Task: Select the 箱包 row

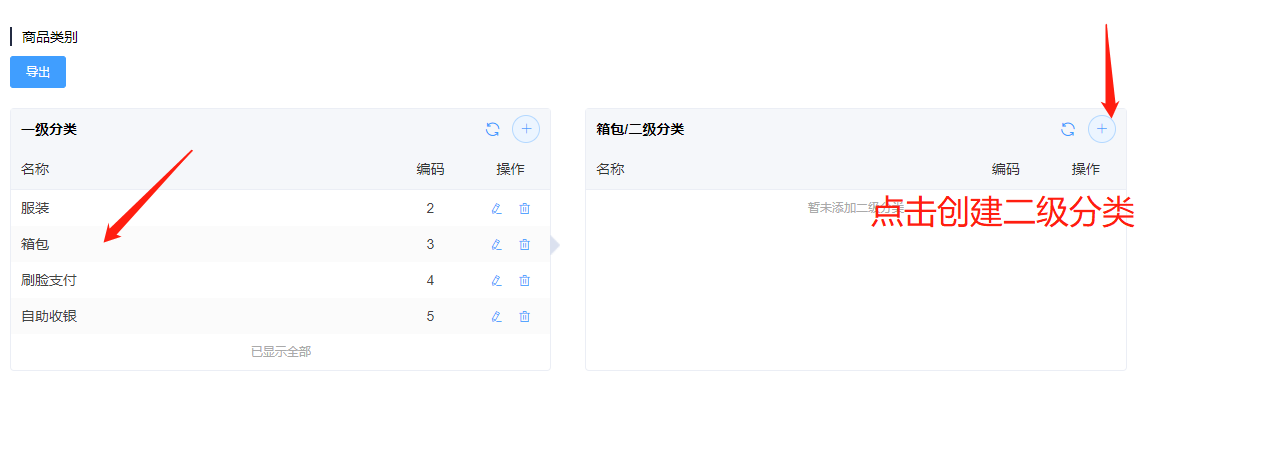Action: pyautogui.click(x=280, y=244)
